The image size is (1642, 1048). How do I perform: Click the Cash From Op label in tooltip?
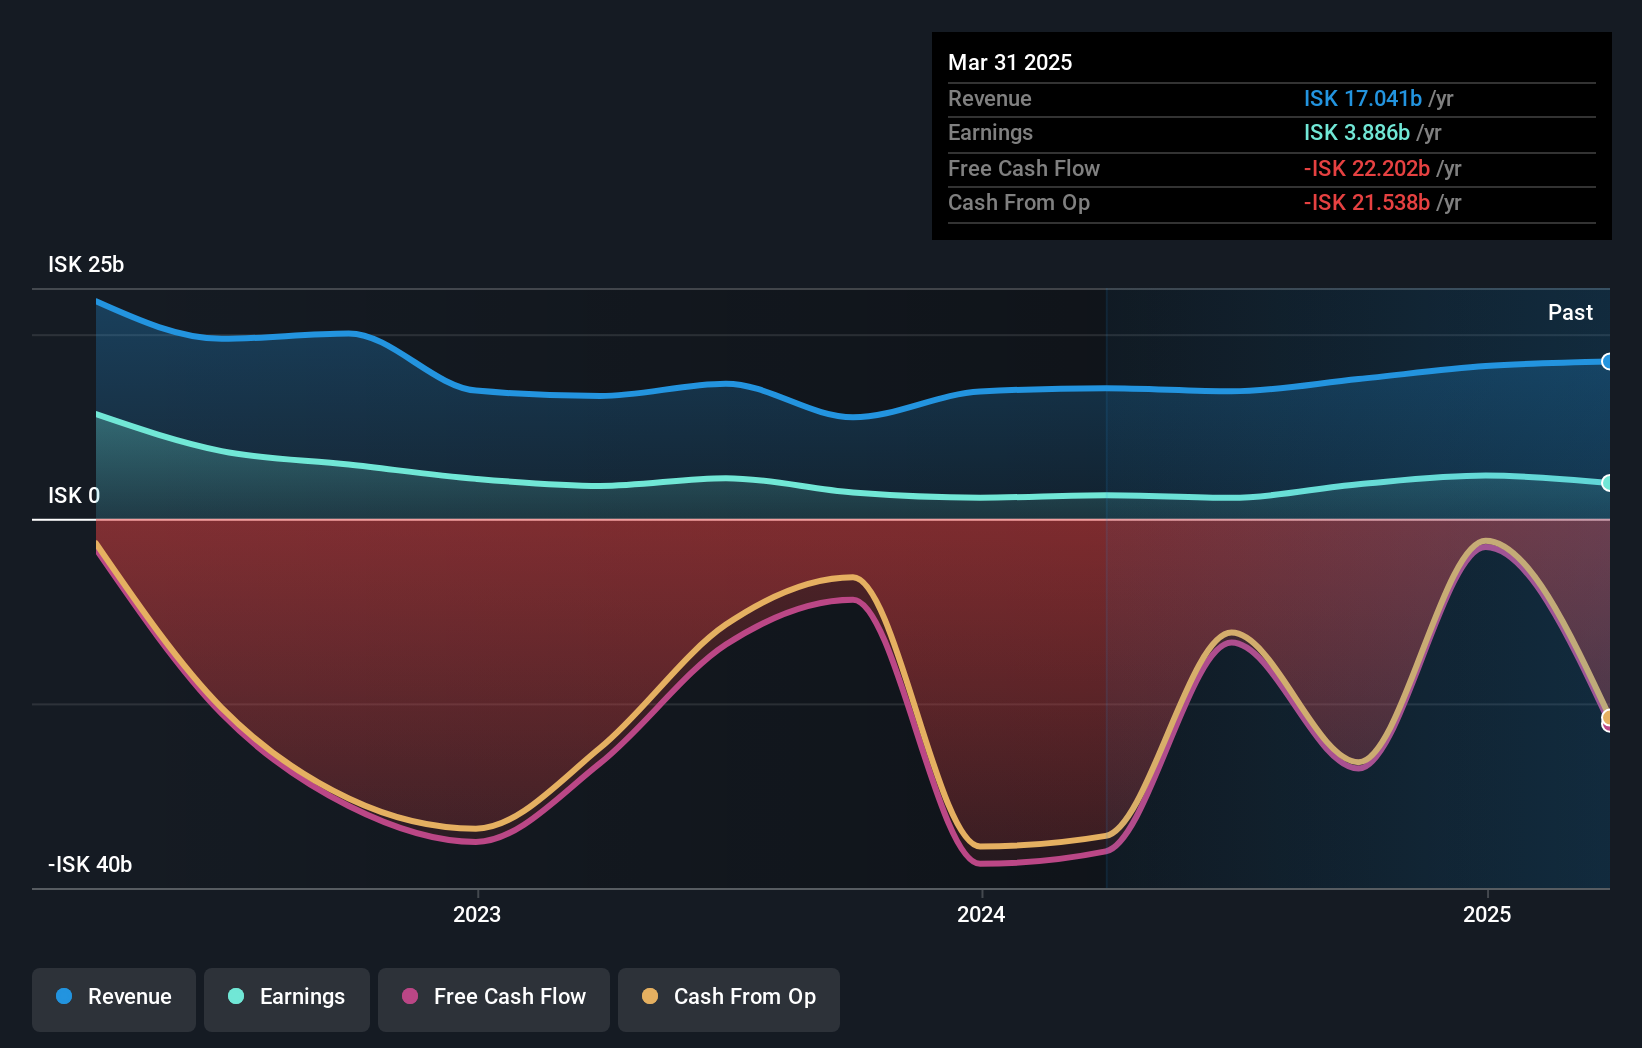[1019, 202]
